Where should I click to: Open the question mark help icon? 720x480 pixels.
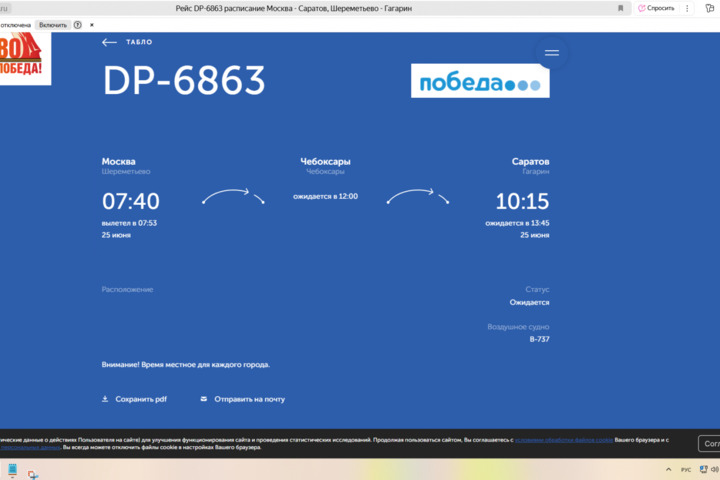[x=78, y=25]
